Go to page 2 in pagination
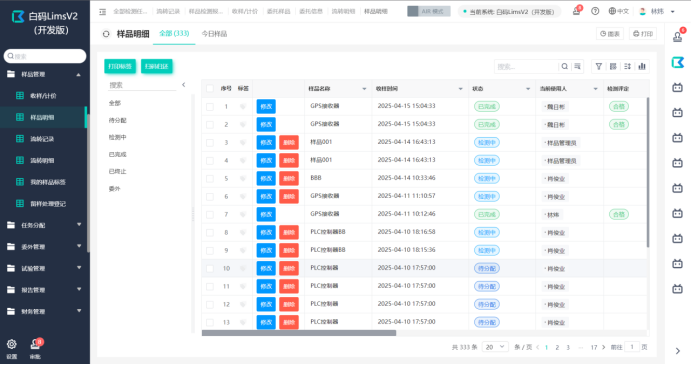 click(557, 348)
